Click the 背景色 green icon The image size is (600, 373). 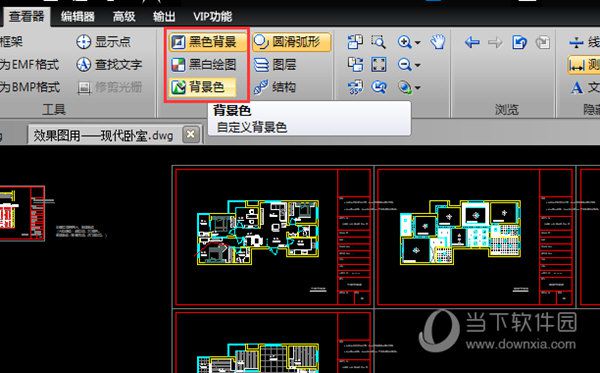178,87
